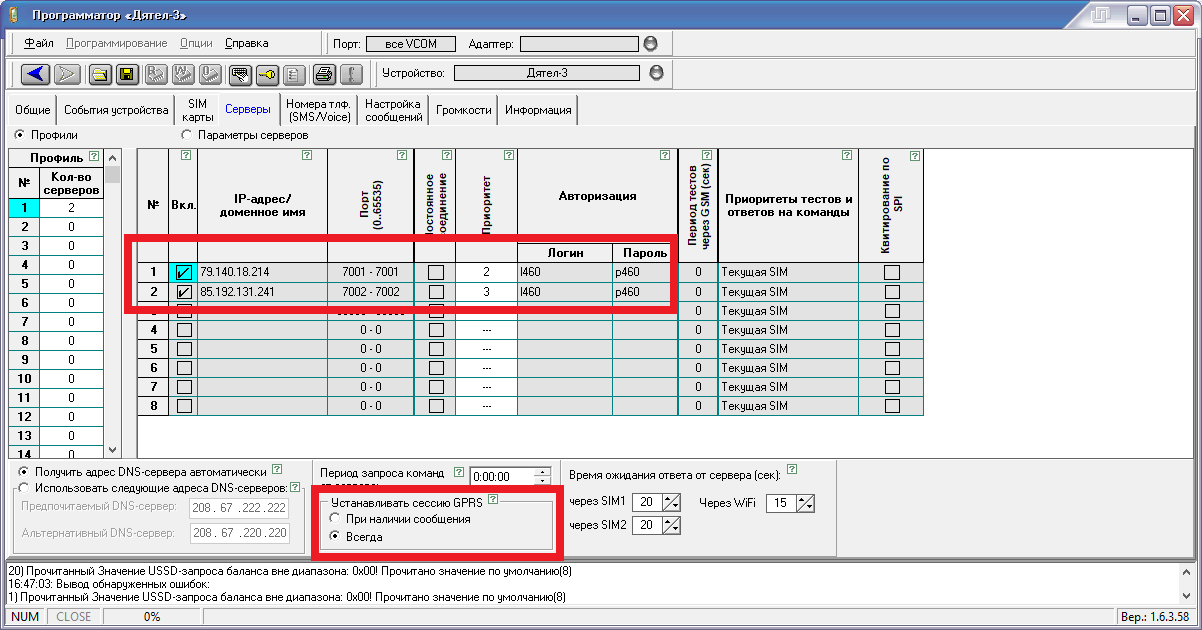
Task: Click the Устройство field showing Дятел-3
Action: point(547,73)
